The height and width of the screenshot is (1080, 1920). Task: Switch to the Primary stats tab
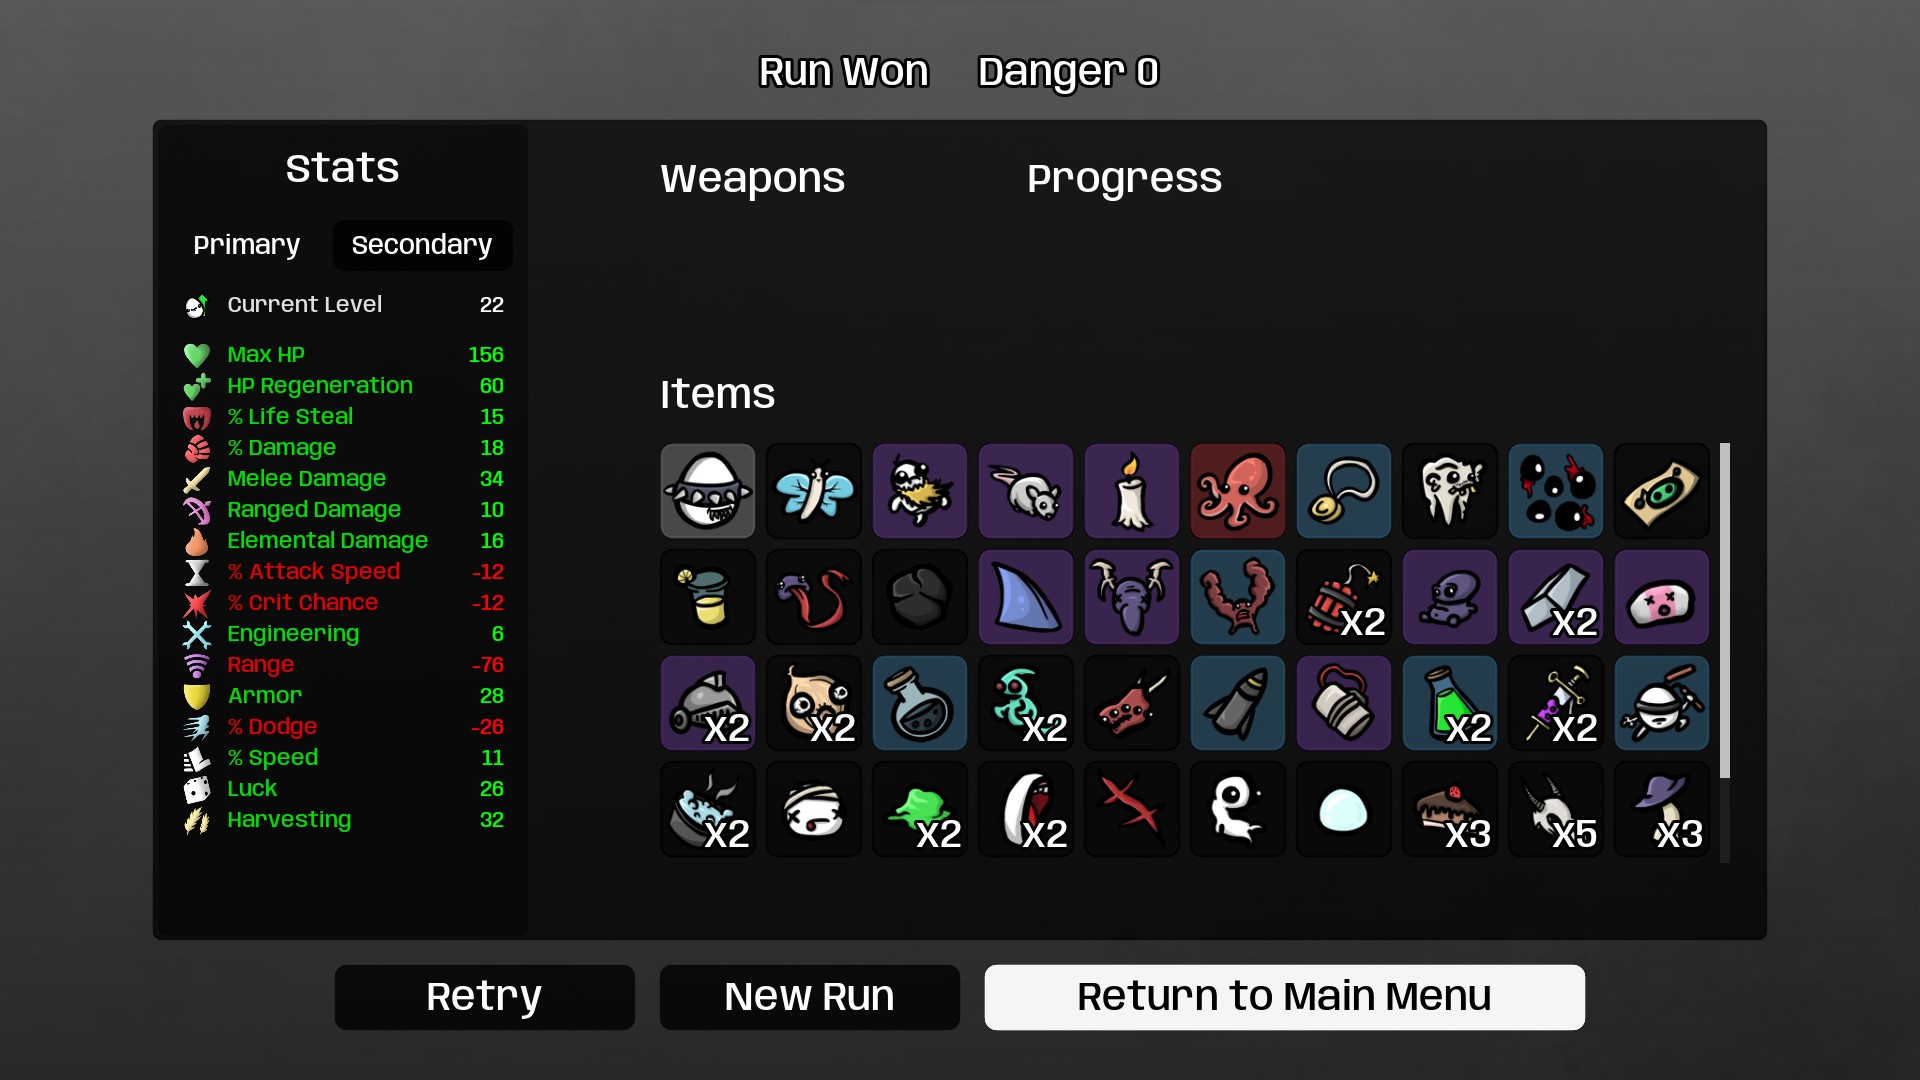246,245
